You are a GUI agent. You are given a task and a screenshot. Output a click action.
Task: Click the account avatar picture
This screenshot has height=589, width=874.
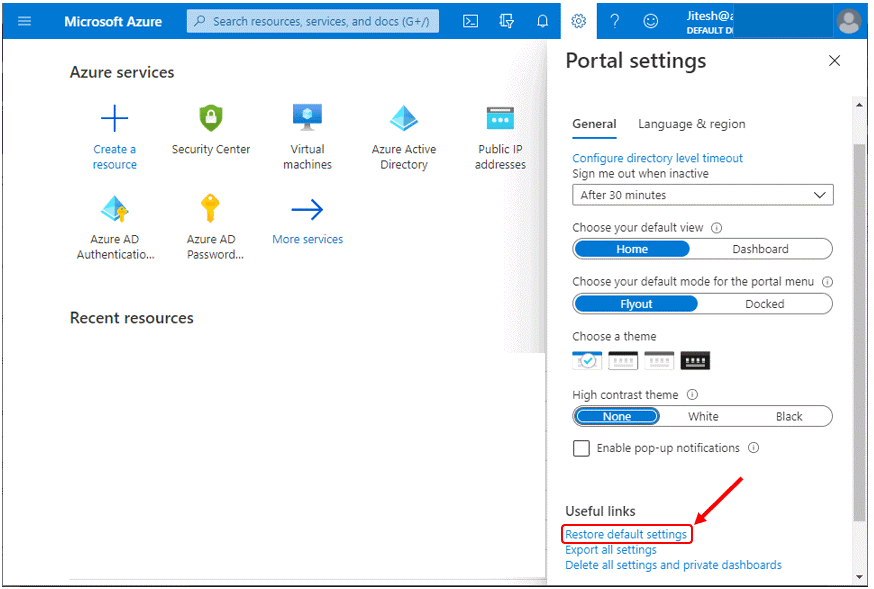[x=848, y=21]
